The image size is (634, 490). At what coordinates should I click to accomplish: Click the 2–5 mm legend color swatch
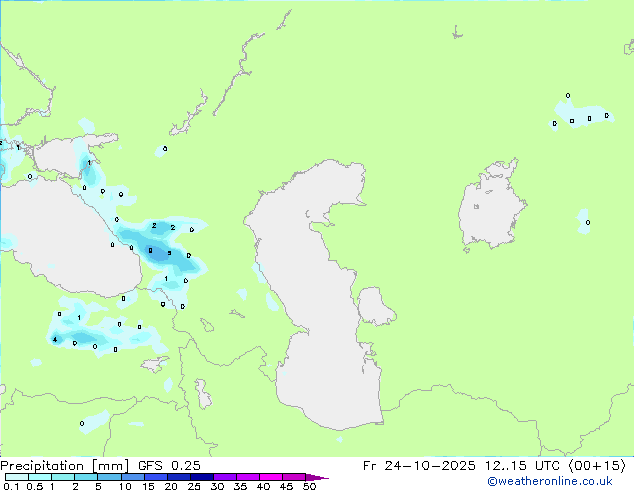tap(86, 477)
